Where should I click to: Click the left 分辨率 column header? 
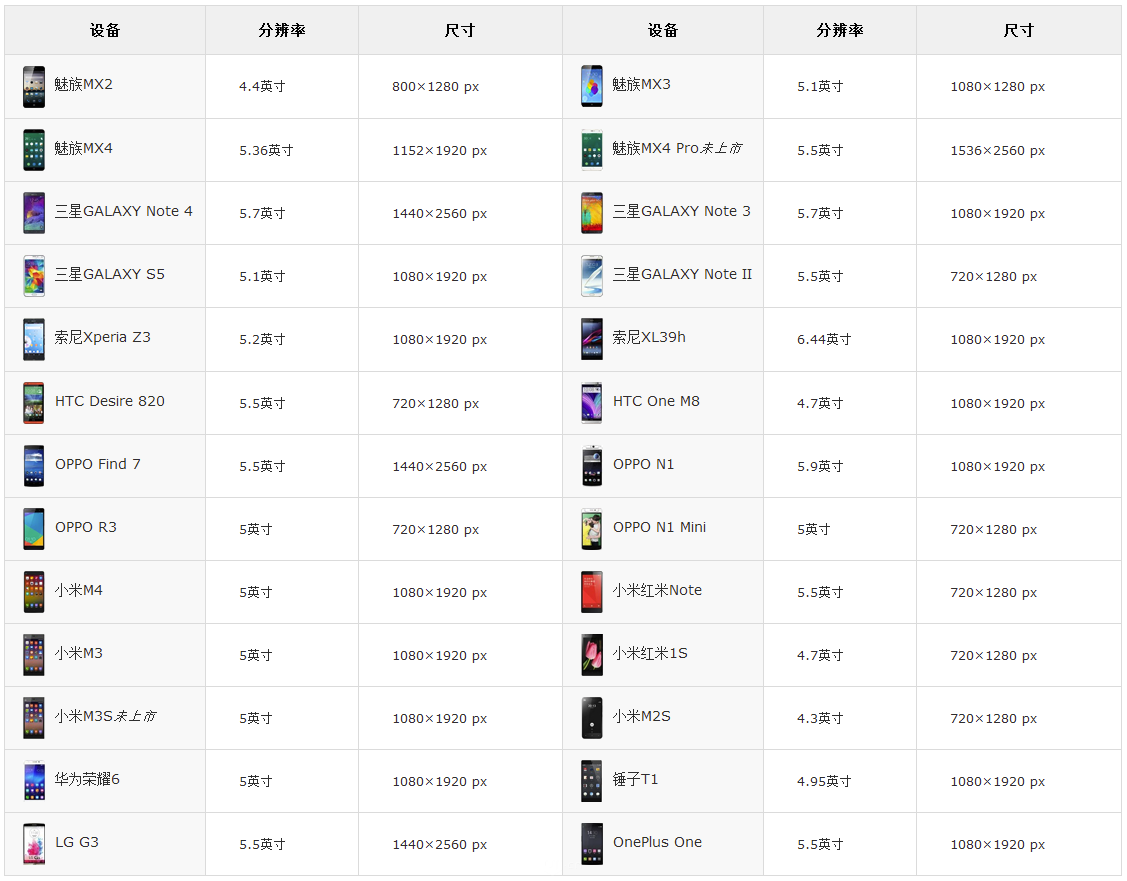[282, 30]
